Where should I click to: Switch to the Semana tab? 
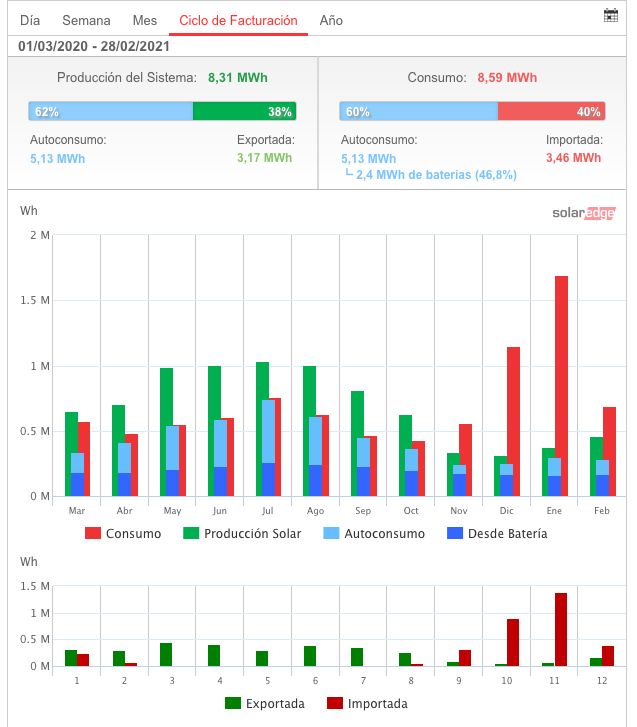point(86,20)
